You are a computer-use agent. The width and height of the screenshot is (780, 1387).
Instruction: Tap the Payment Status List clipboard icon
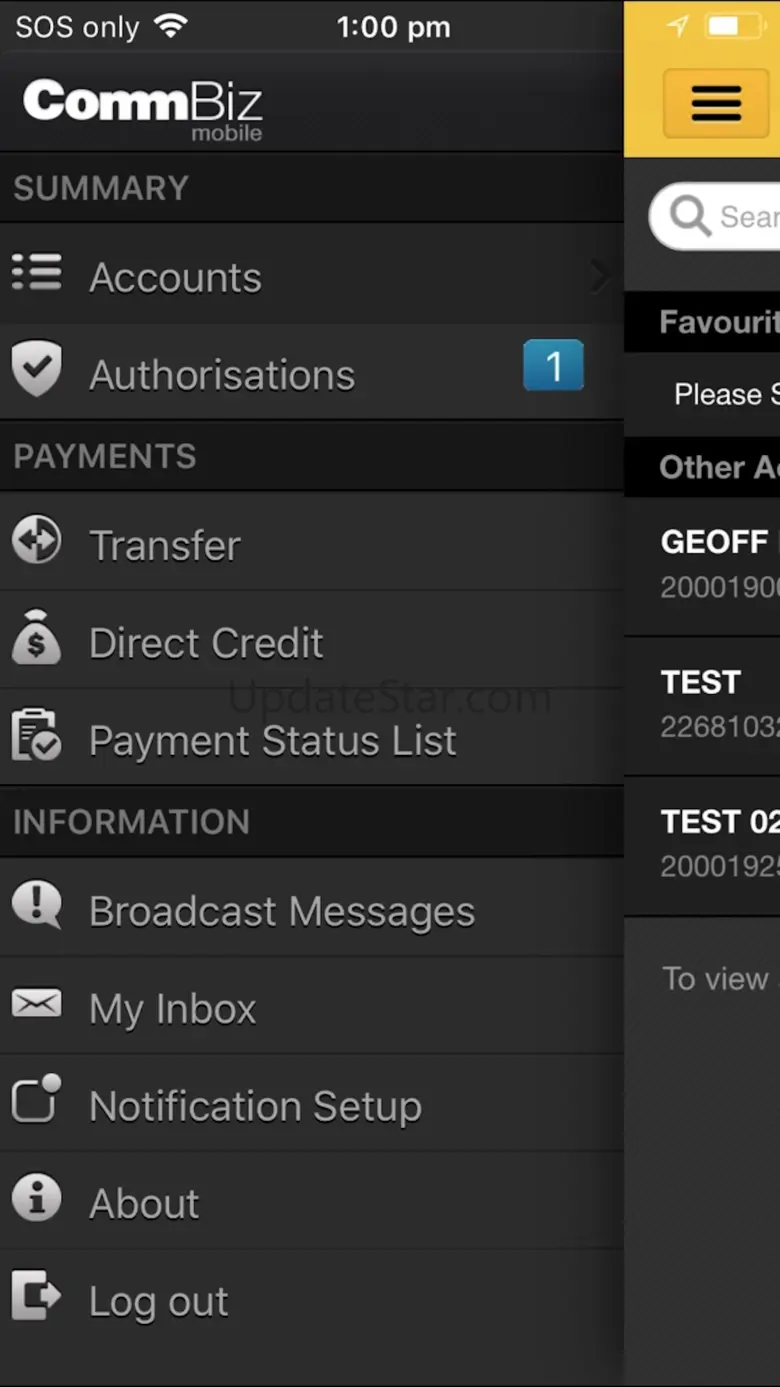(x=37, y=735)
